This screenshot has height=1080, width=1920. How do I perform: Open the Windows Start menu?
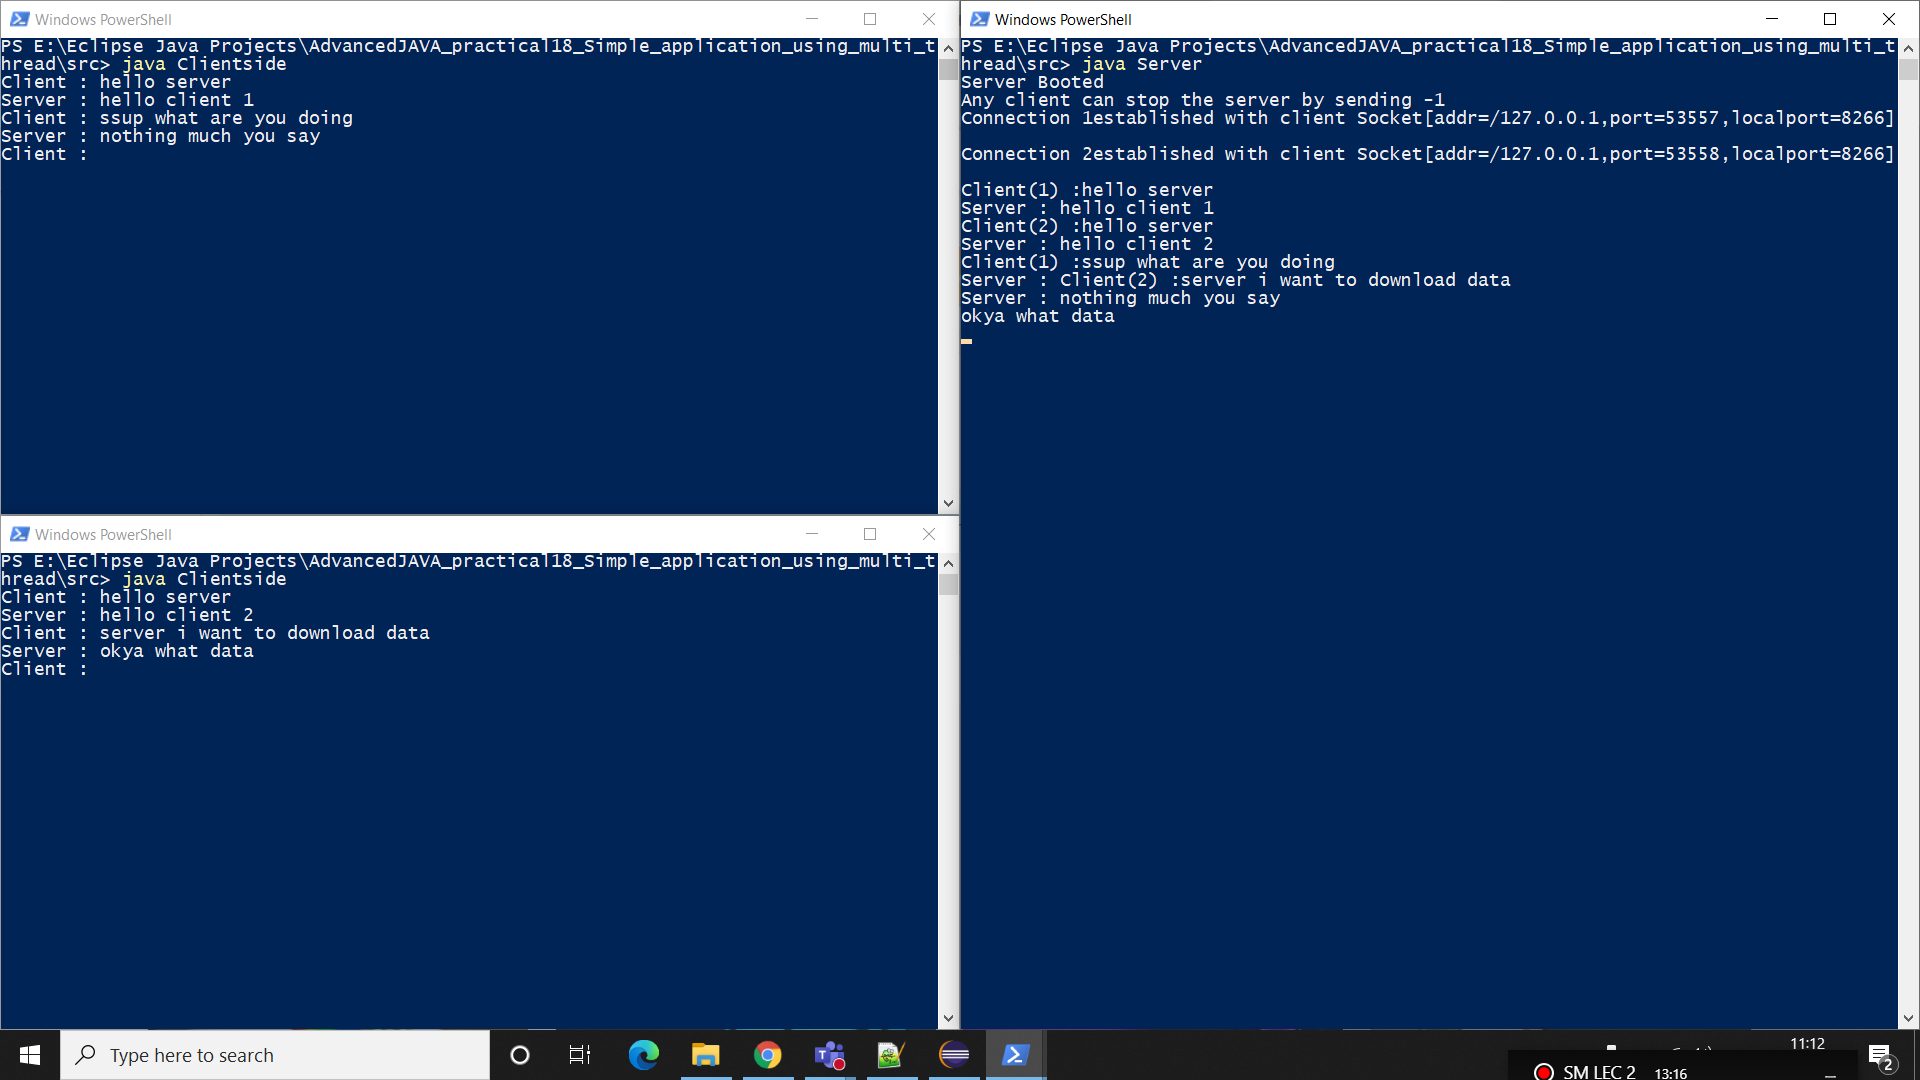click(30, 1055)
